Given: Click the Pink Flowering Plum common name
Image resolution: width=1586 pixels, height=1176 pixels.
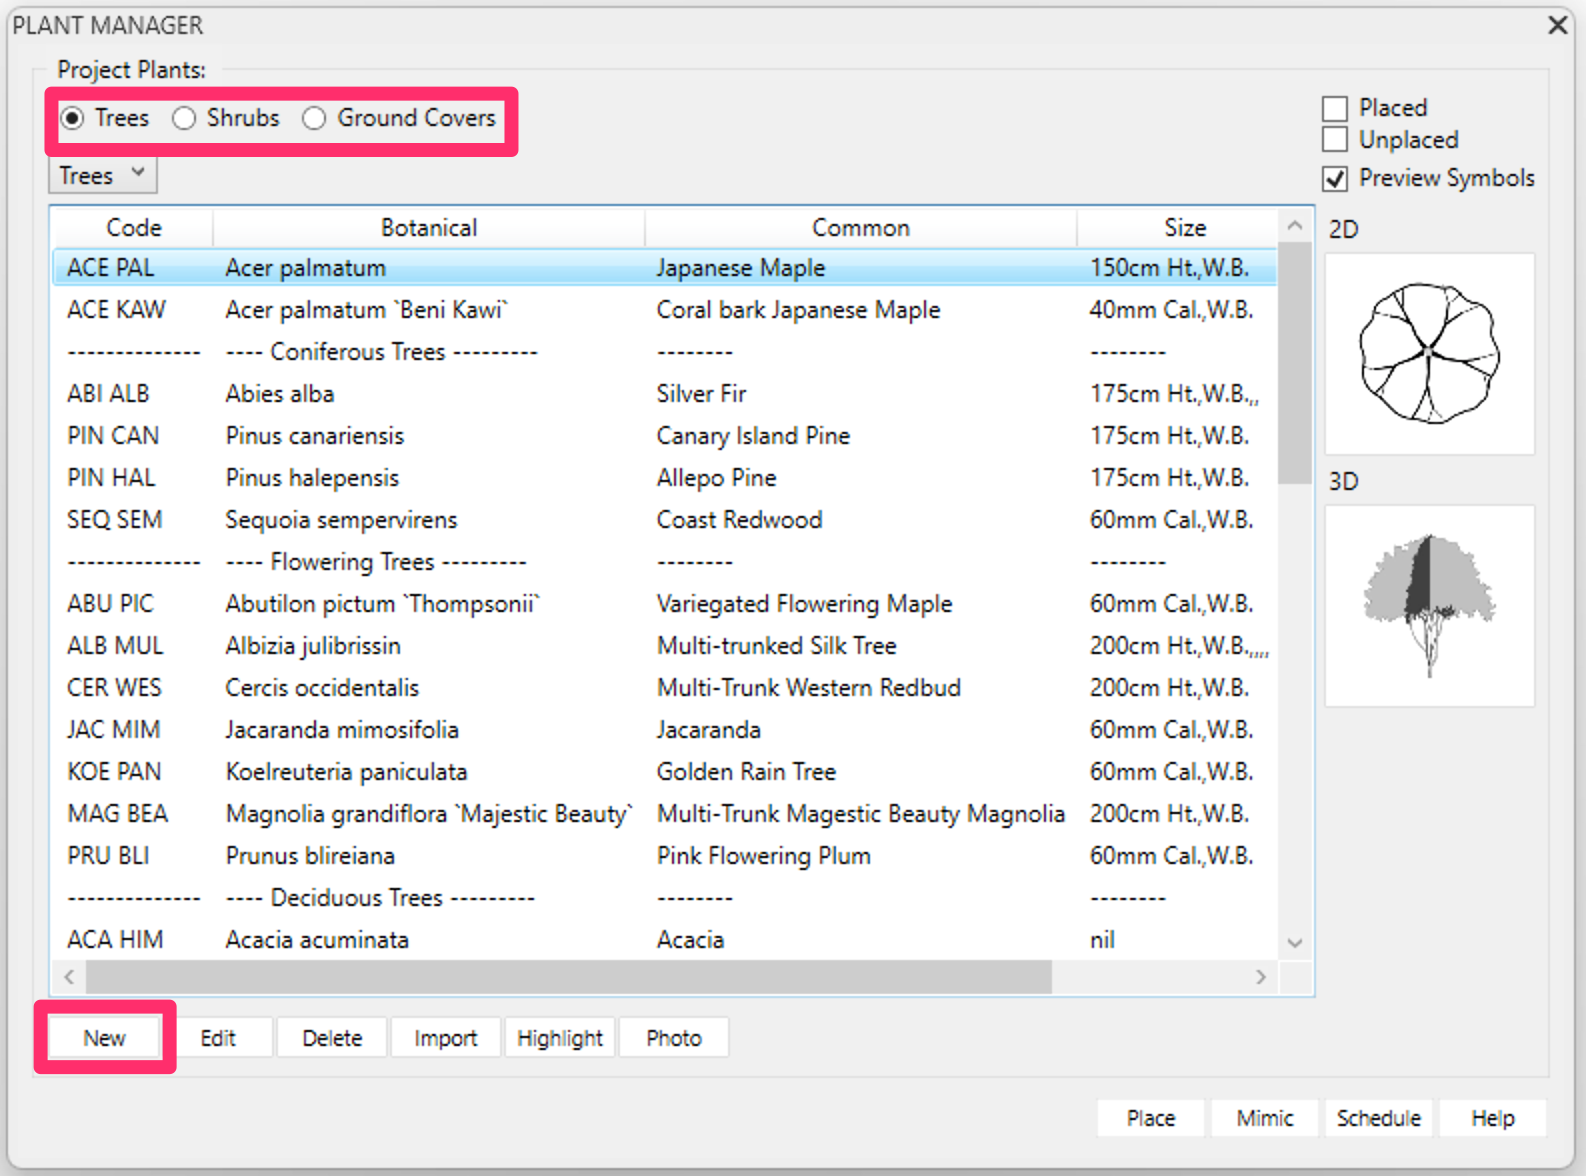Looking at the screenshot, I should point(763,856).
